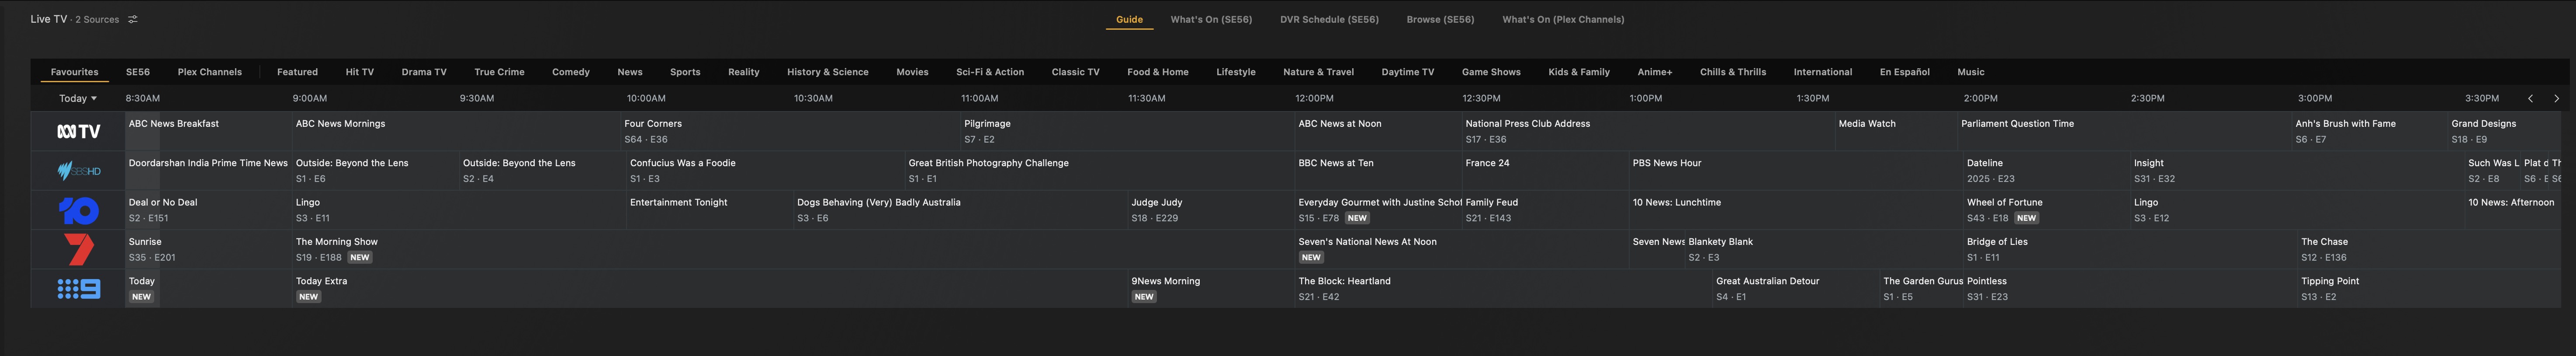Show the International category
This screenshot has width=2576, height=356.
1823,72
